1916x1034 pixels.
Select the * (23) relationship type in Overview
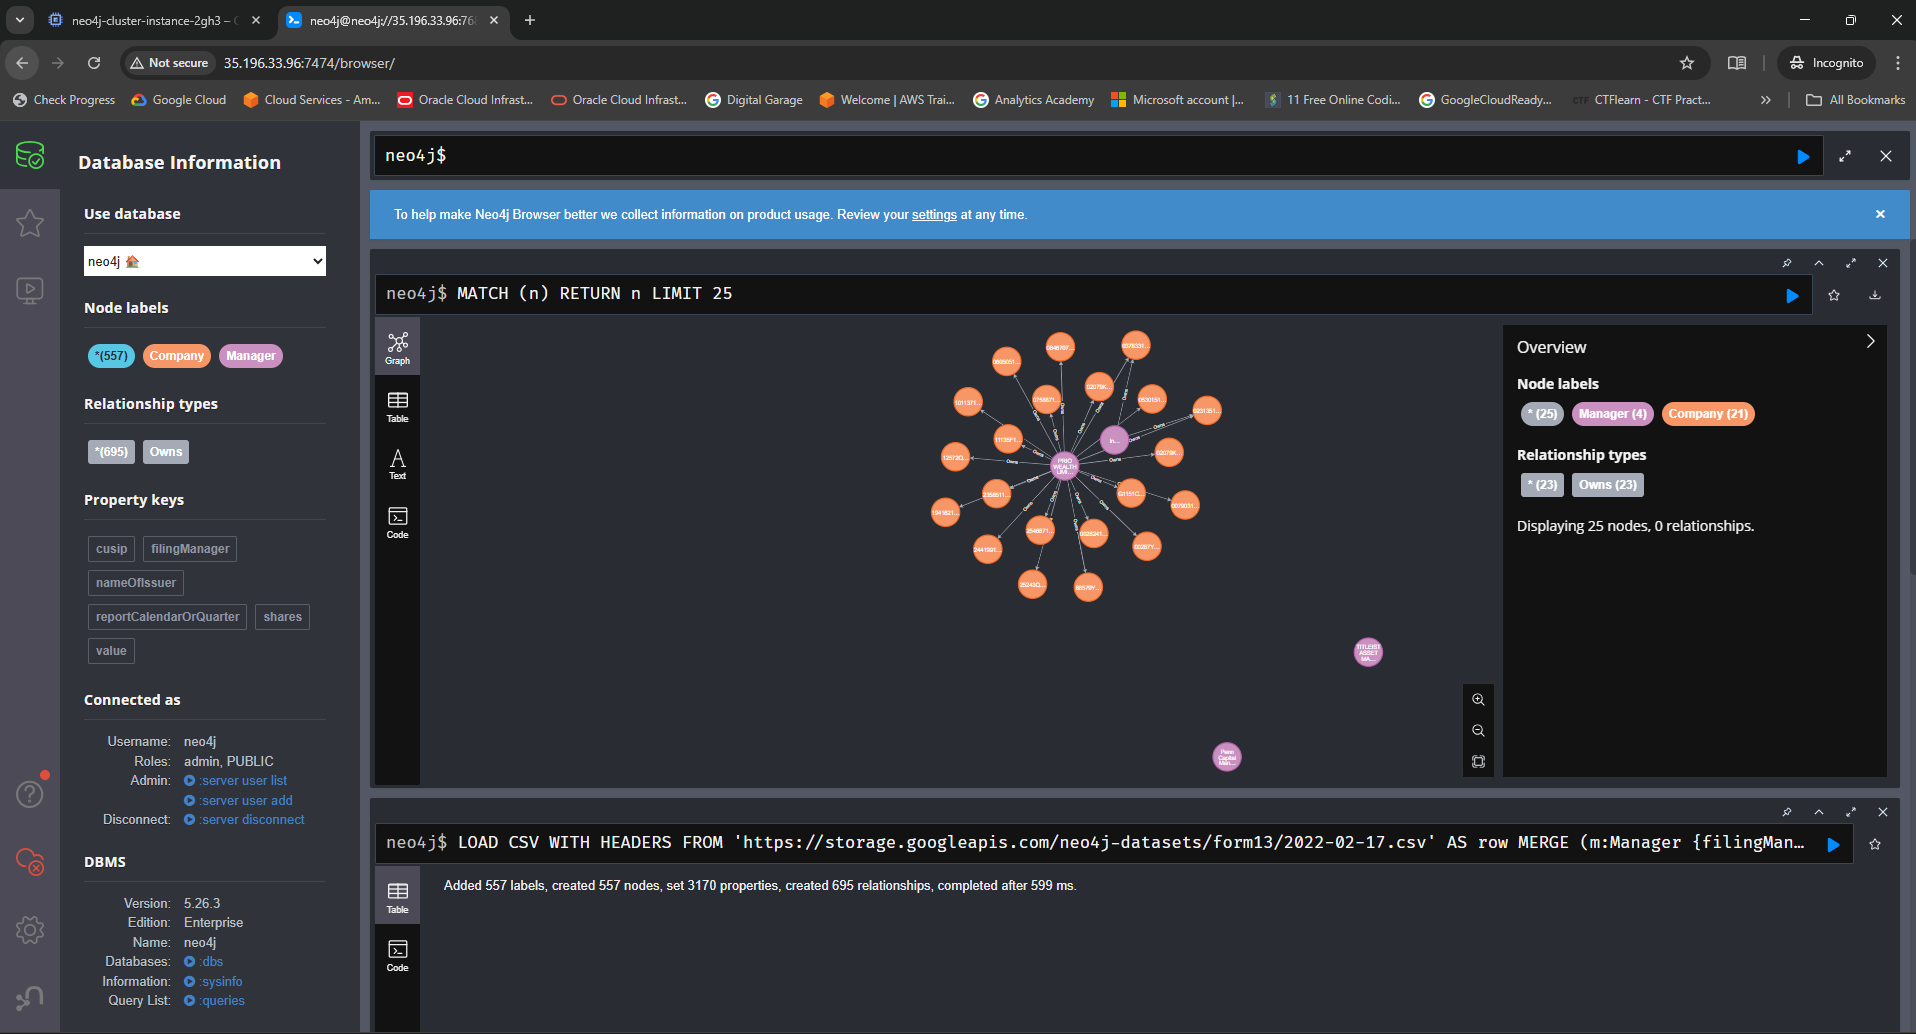click(x=1542, y=485)
